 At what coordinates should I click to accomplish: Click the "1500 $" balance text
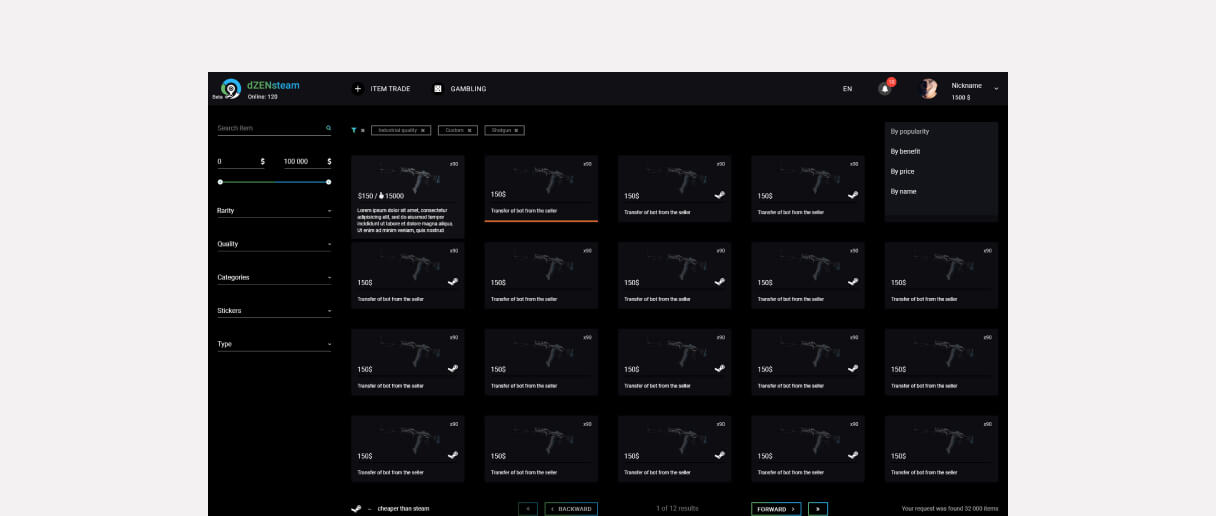(x=961, y=98)
